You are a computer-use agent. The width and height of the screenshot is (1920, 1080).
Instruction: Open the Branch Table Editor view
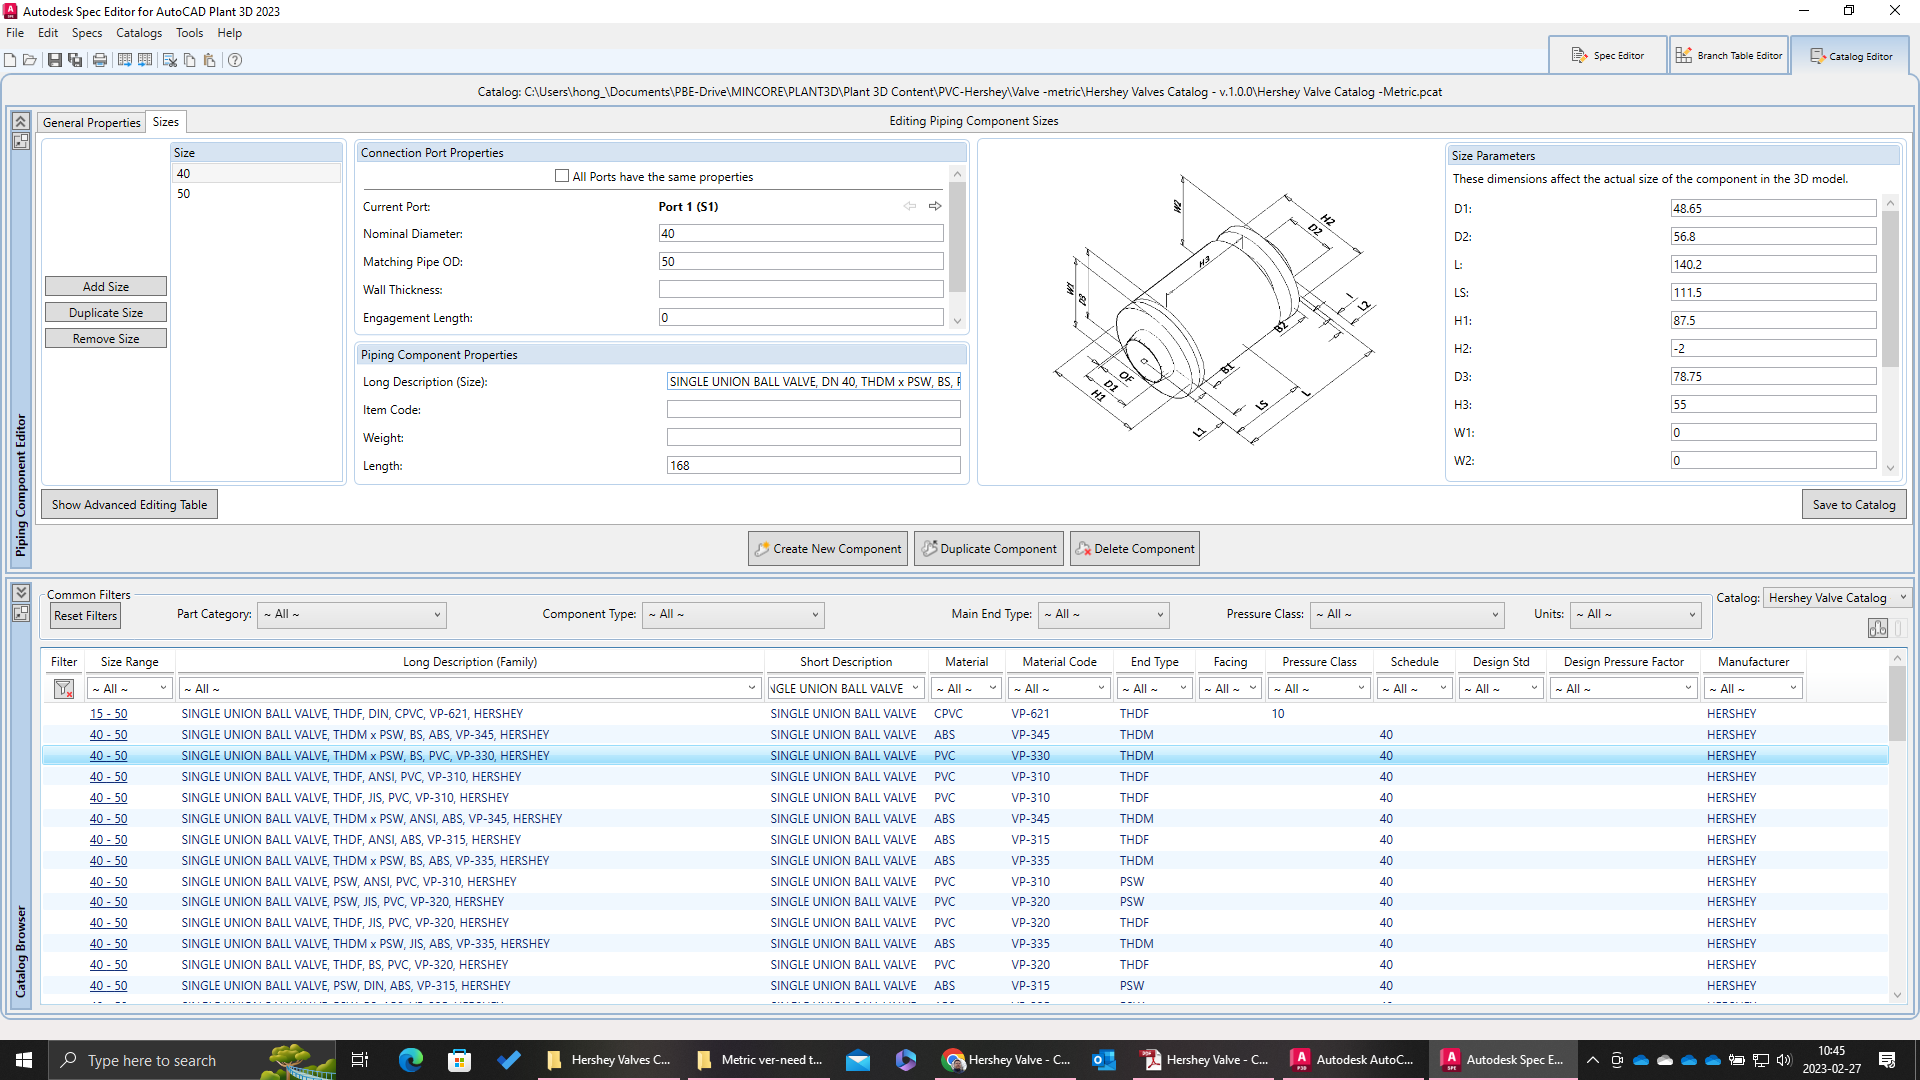1729,56
